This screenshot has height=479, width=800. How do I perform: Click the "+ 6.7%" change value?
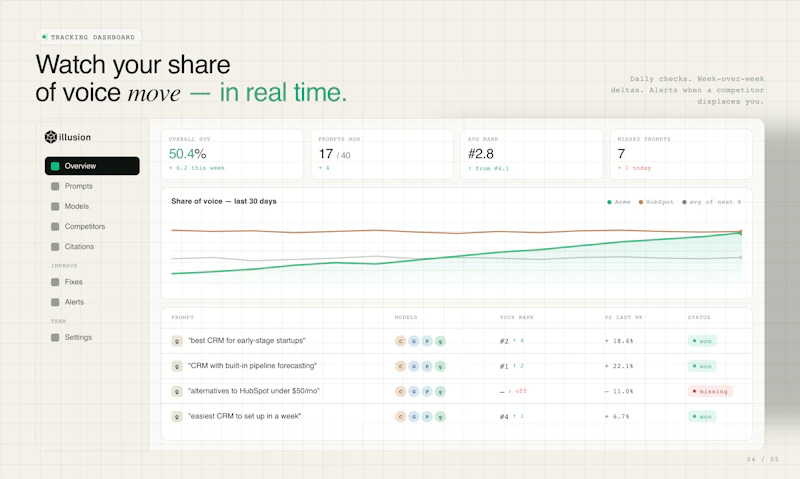coord(617,417)
